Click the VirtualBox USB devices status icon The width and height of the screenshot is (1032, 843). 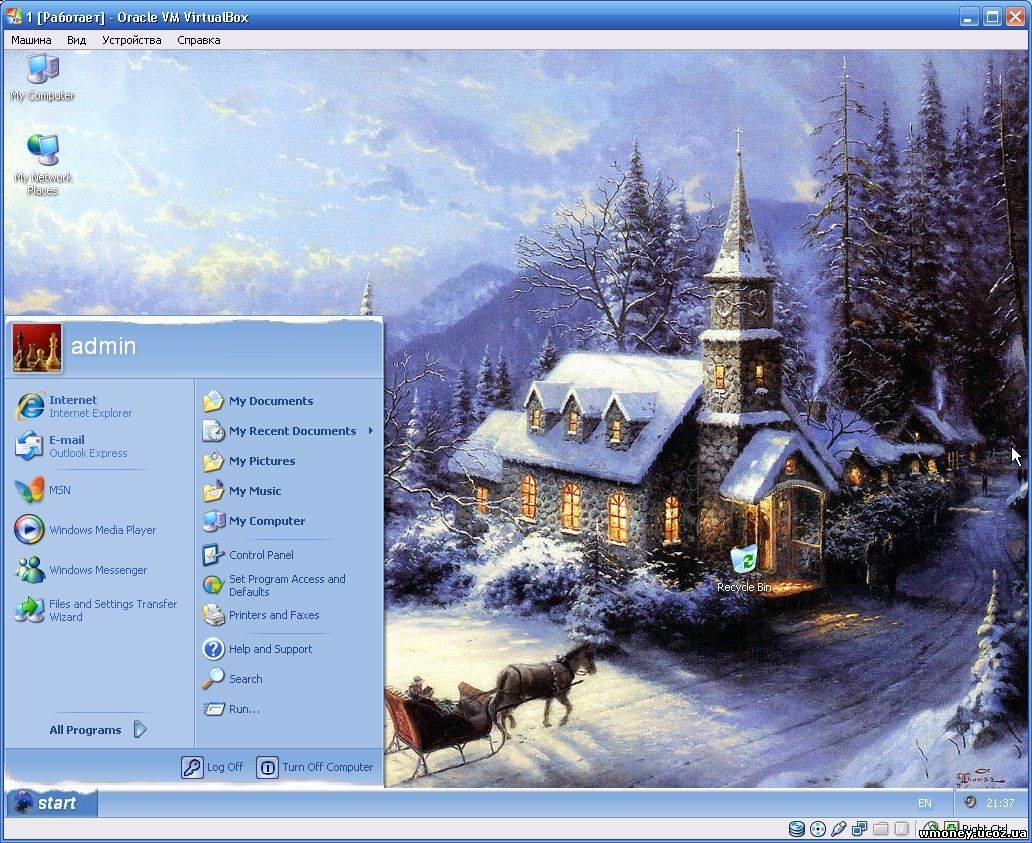click(x=838, y=829)
